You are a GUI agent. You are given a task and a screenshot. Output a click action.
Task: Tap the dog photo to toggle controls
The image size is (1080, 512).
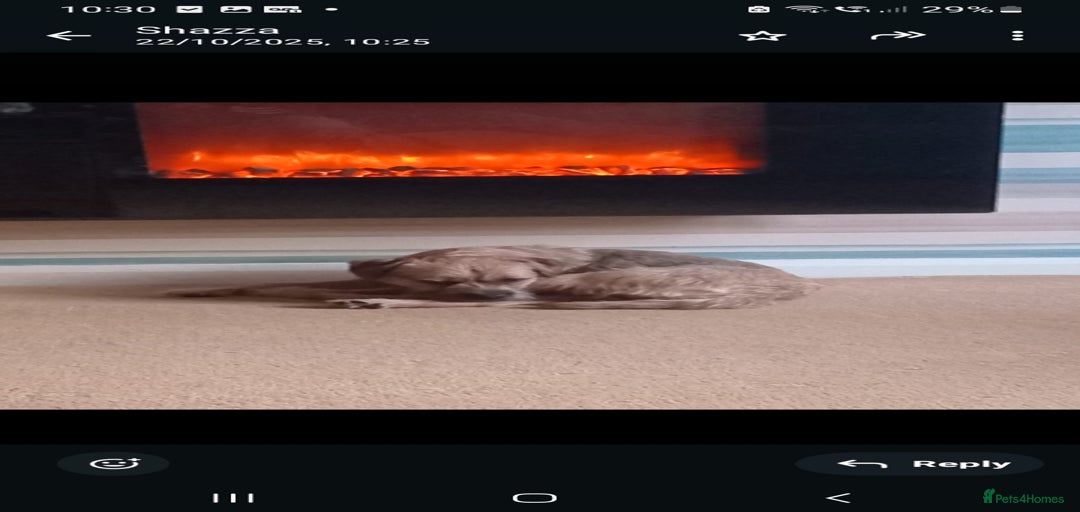(x=540, y=256)
